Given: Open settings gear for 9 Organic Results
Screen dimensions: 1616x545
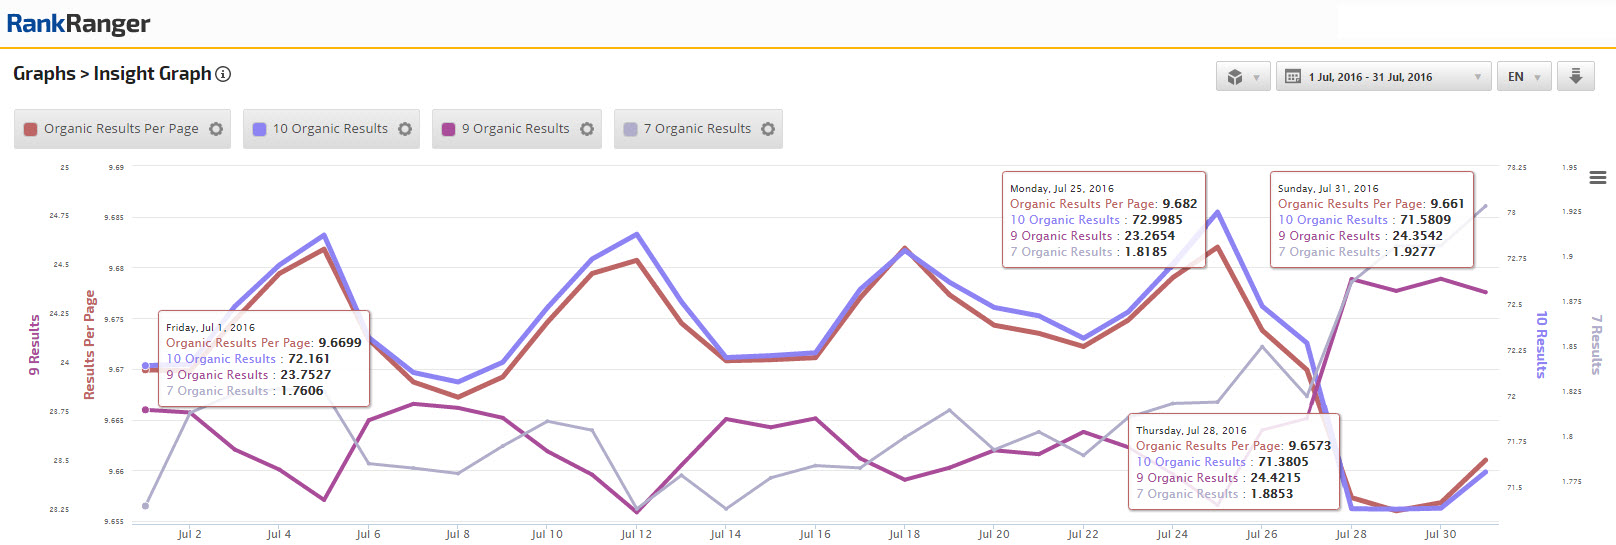Looking at the screenshot, I should click(x=587, y=129).
